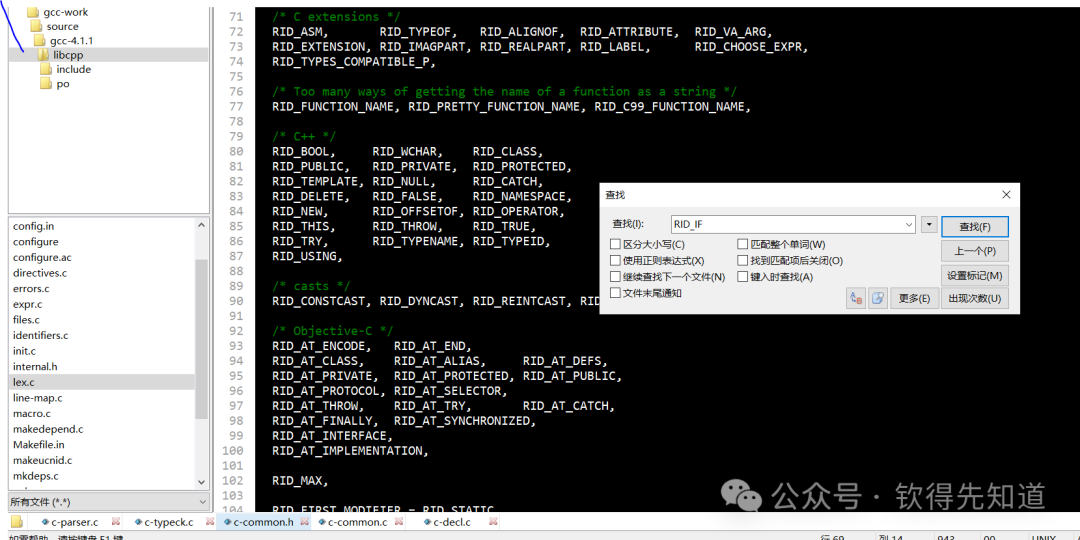
Task: Select the include folder in the tree
Action: click(x=74, y=69)
